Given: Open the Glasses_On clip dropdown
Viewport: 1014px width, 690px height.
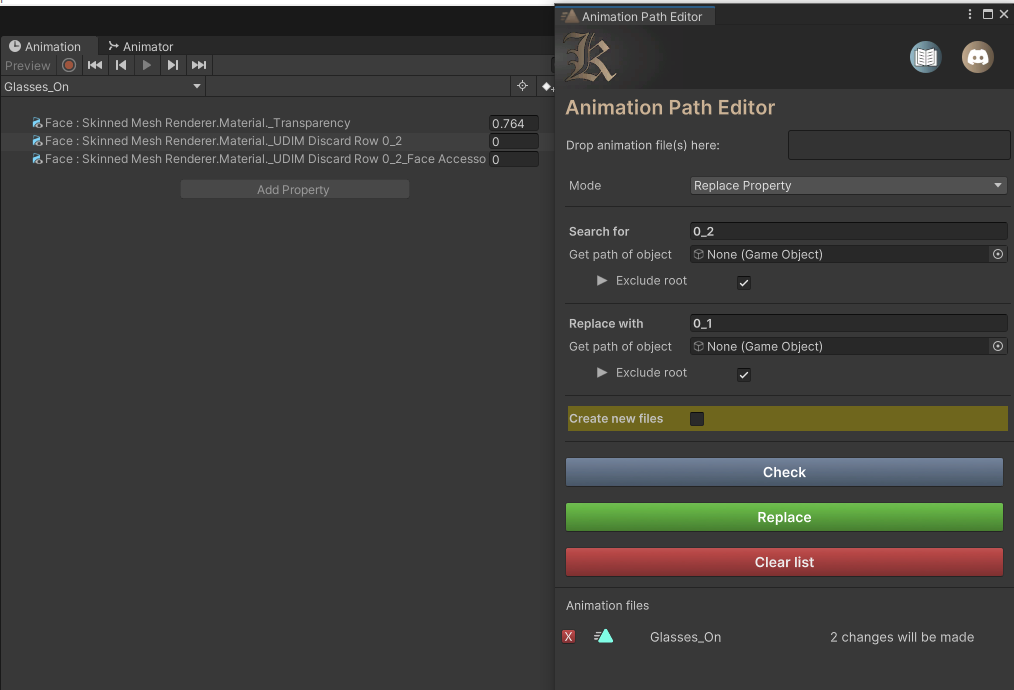Looking at the screenshot, I should coord(103,87).
